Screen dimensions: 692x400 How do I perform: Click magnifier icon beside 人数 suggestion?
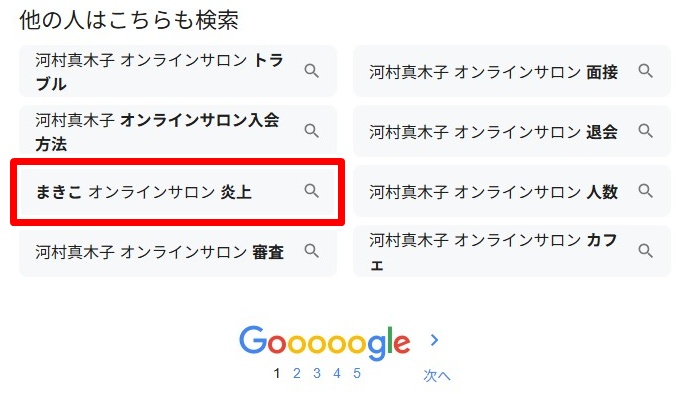[x=645, y=191]
